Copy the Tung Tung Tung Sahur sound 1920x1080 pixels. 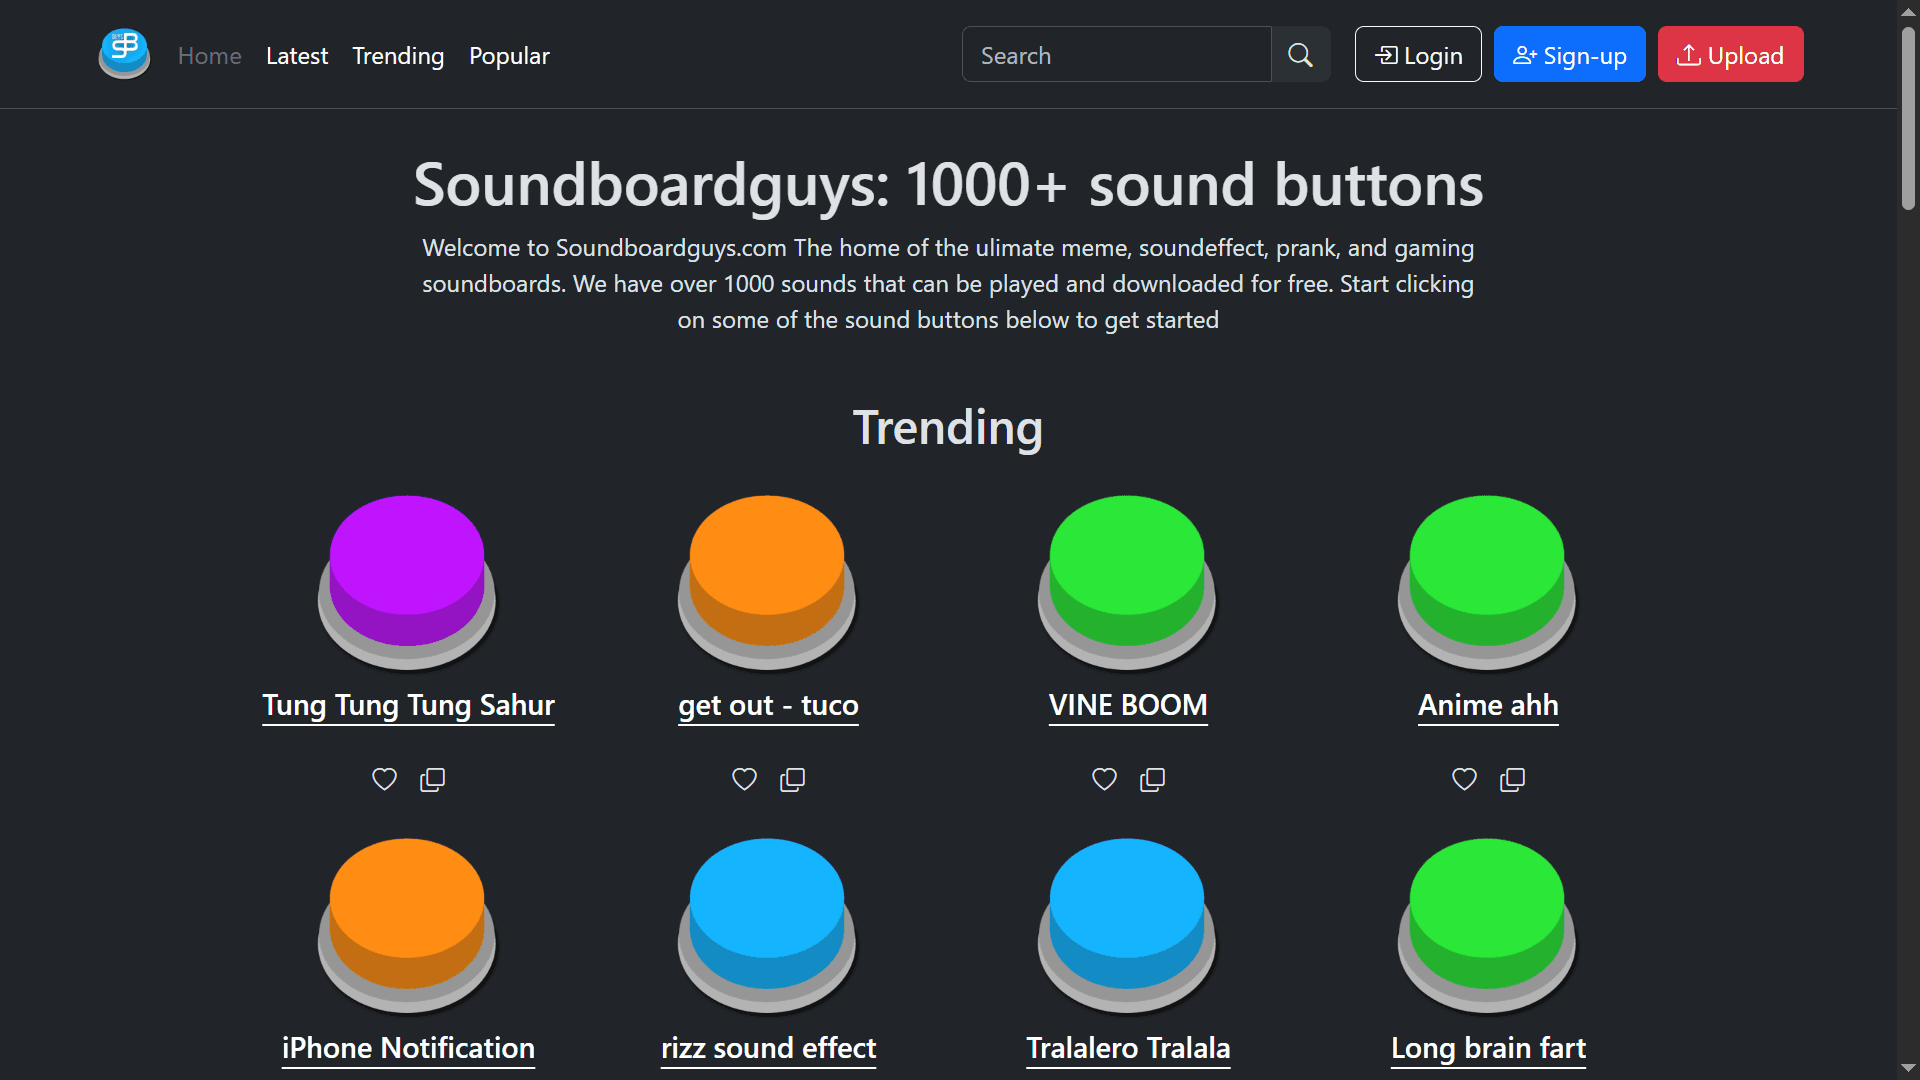432,779
